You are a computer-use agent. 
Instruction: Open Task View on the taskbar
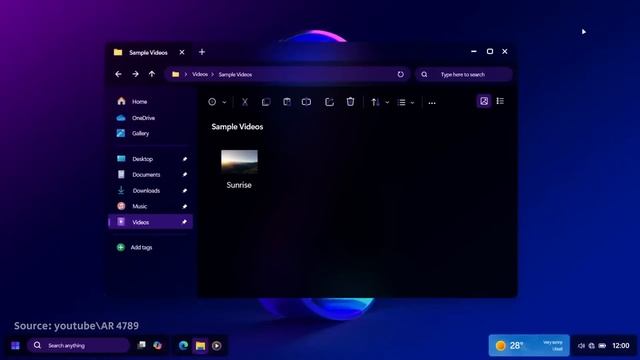[142, 345]
